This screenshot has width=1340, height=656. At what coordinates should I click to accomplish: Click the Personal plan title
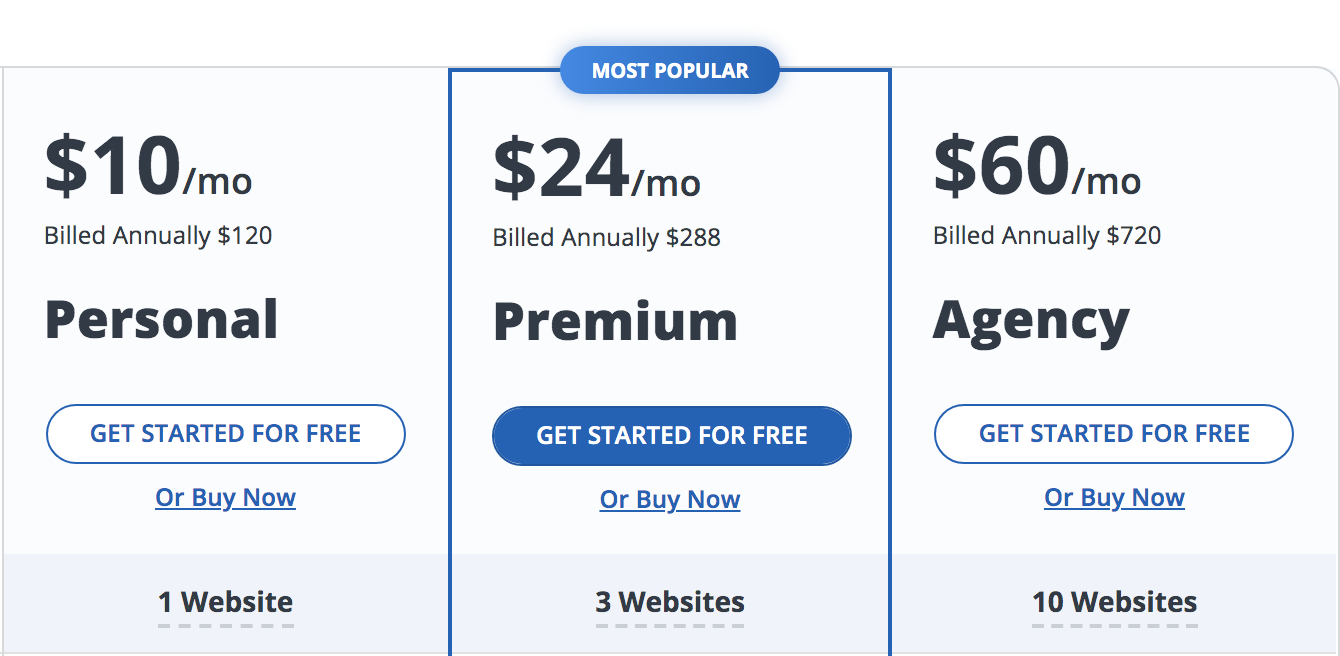(162, 319)
